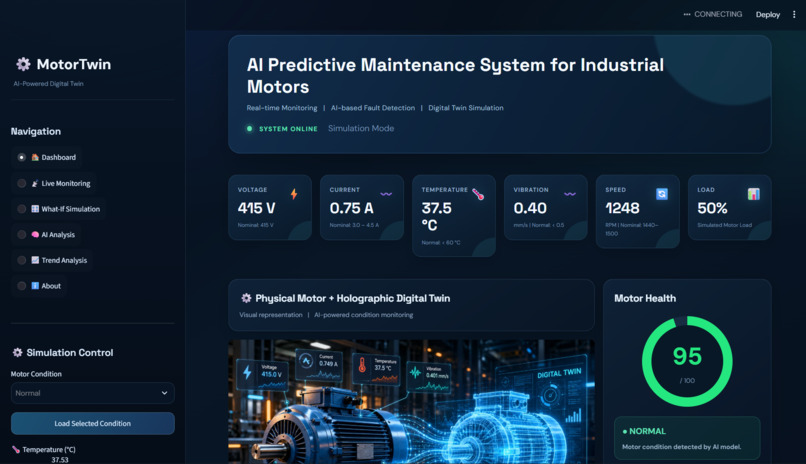Click the Current 0.75 A value
This screenshot has height=464, width=806.
[x=352, y=208]
